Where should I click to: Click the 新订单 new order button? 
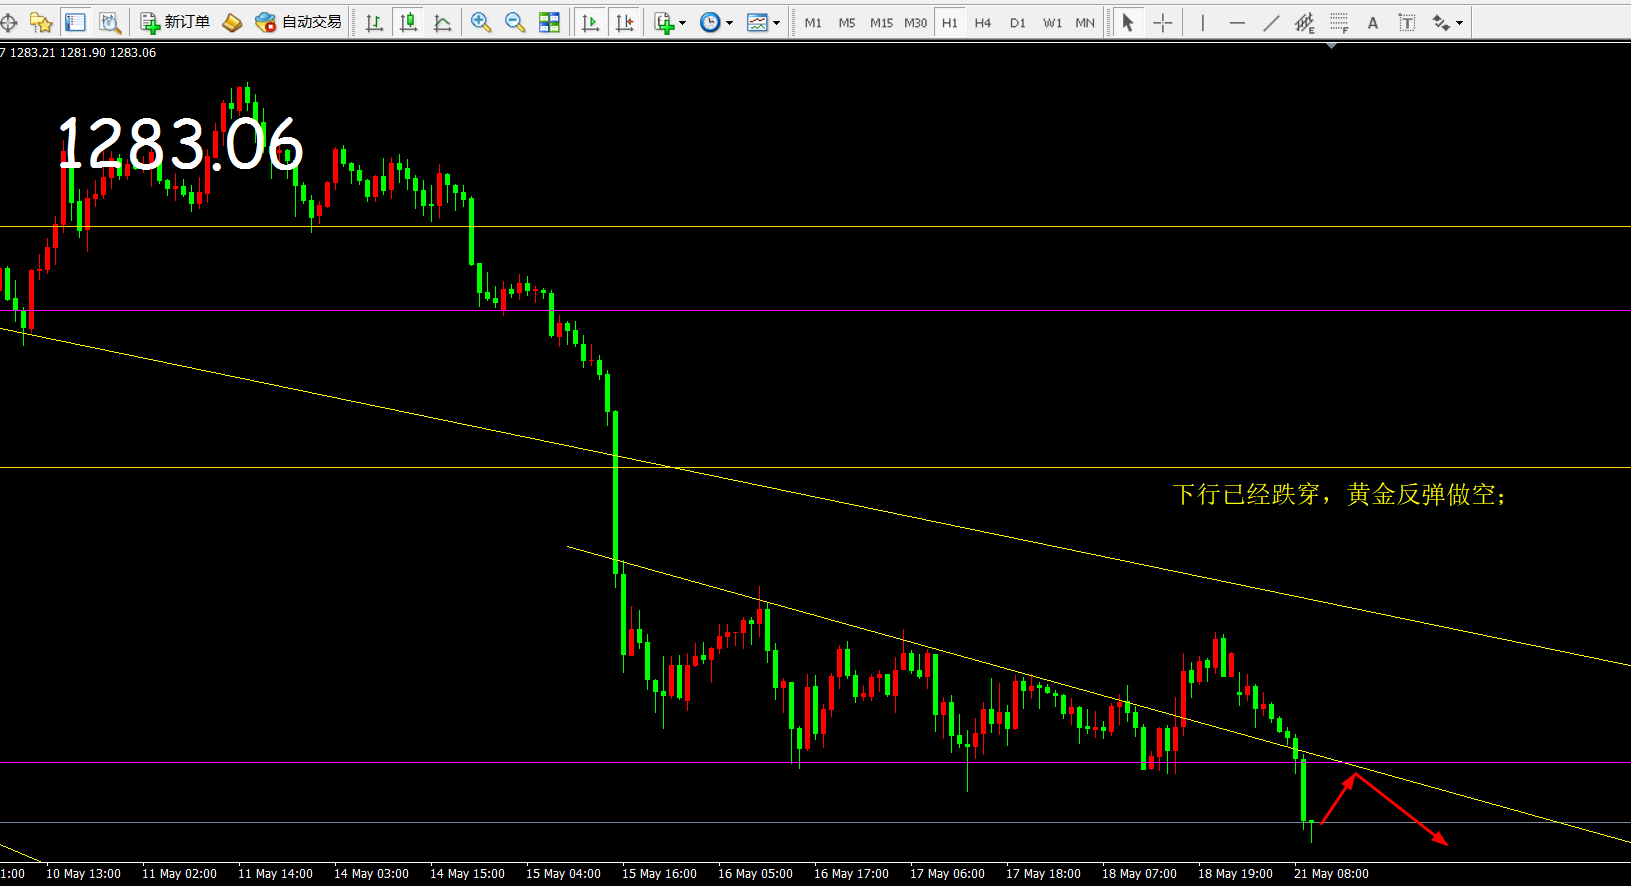coord(175,22)
